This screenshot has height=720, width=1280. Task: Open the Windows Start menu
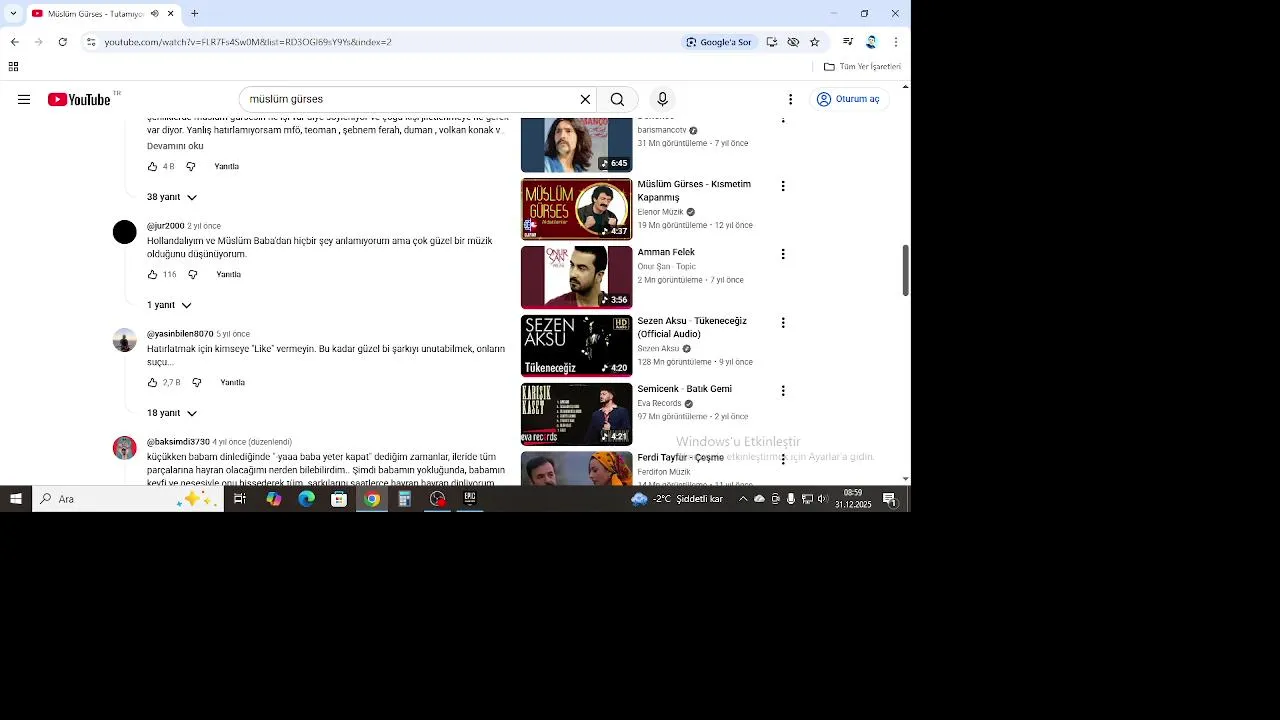(15, 499)
